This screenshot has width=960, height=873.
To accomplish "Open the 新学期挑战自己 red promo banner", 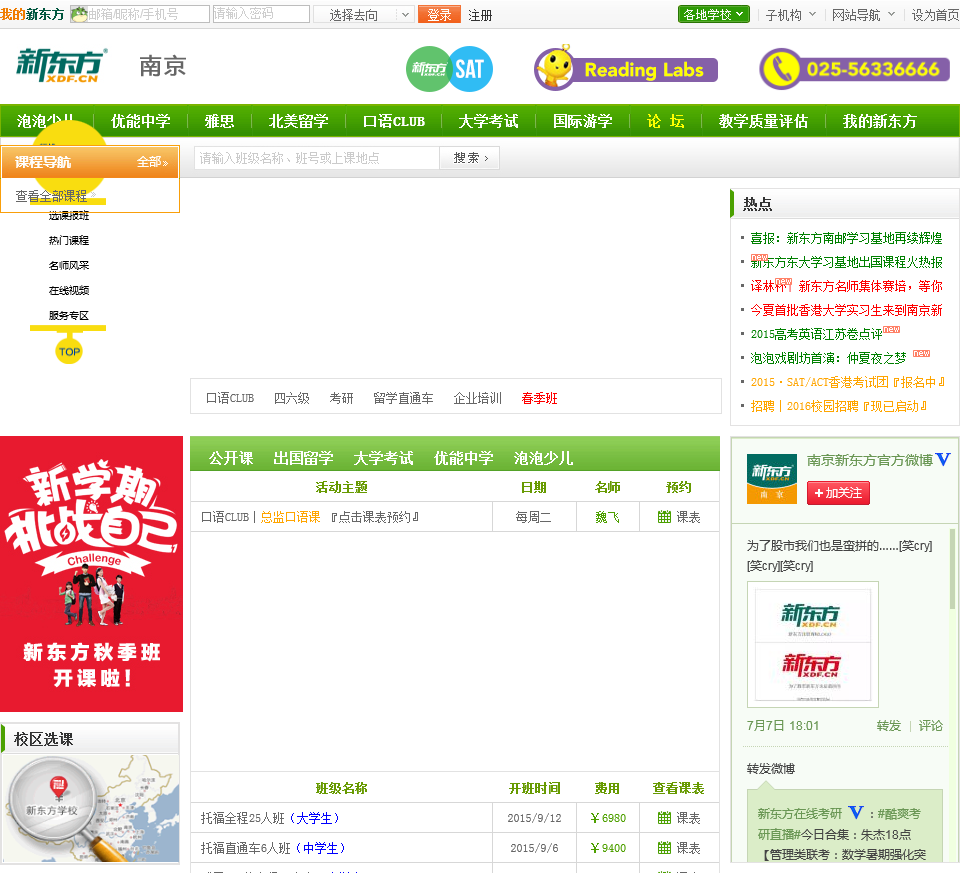I will (91, 574).
